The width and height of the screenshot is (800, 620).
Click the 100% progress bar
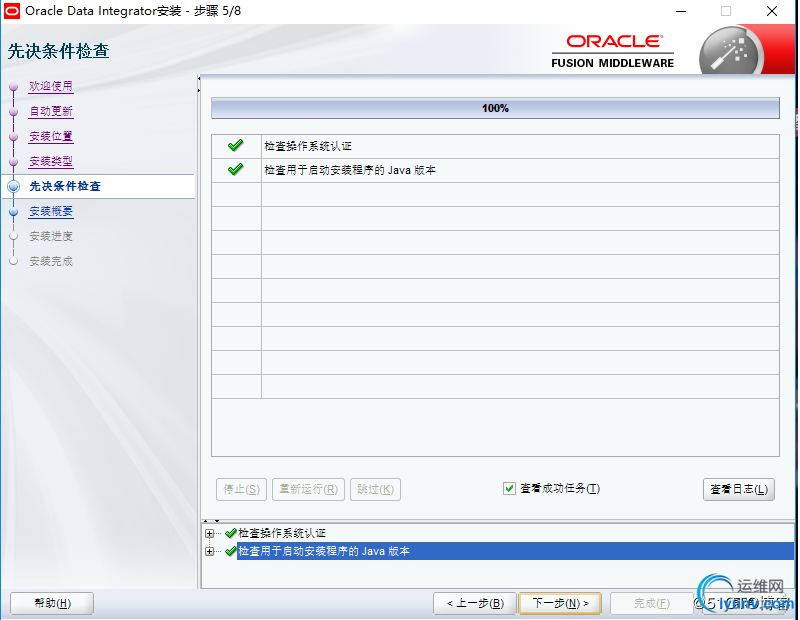(x=495, y=108)
